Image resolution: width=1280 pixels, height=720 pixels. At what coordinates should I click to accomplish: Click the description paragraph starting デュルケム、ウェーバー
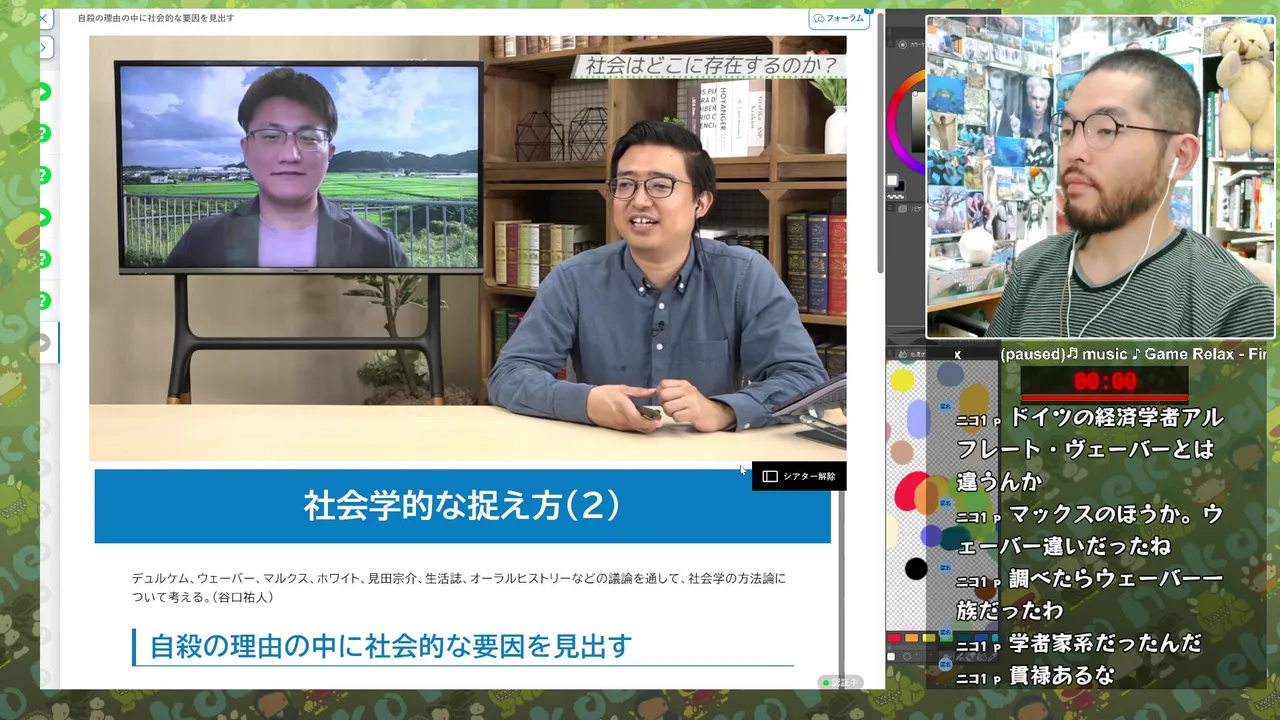coord(459,587)
